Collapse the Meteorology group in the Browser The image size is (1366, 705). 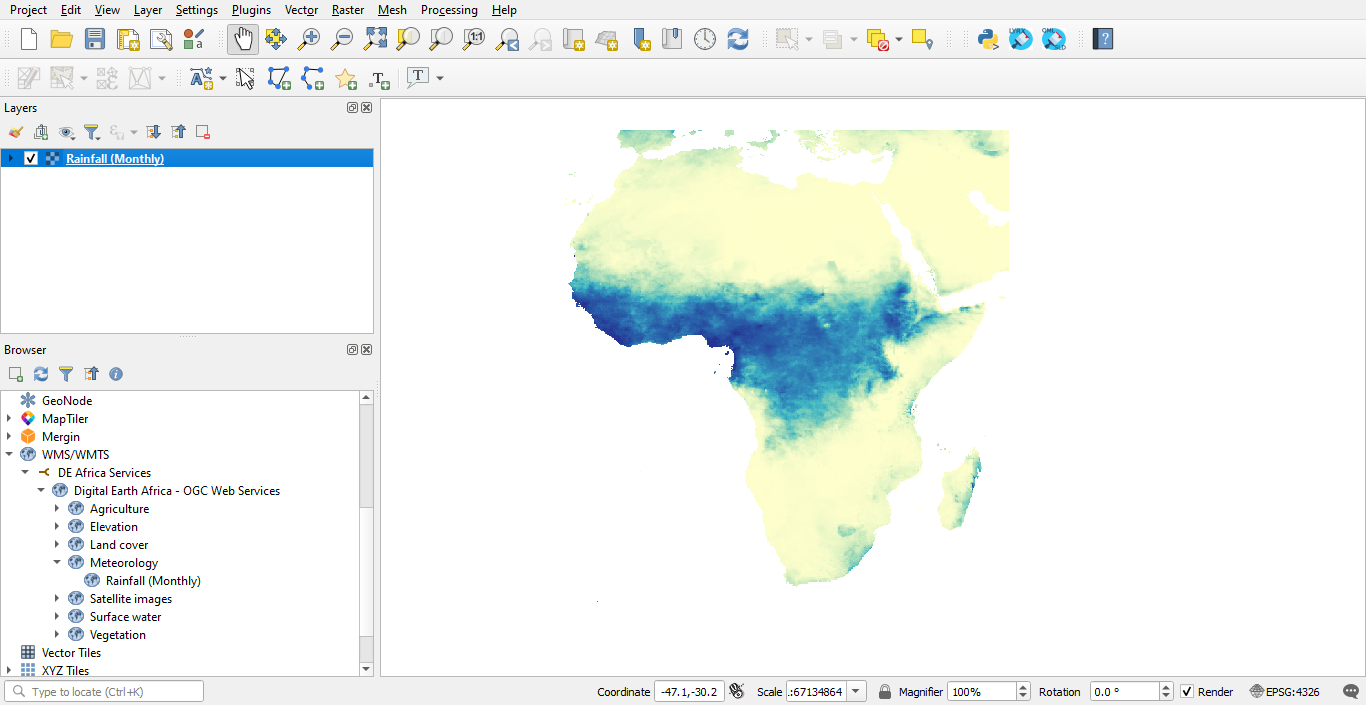[x=57, y=562]
